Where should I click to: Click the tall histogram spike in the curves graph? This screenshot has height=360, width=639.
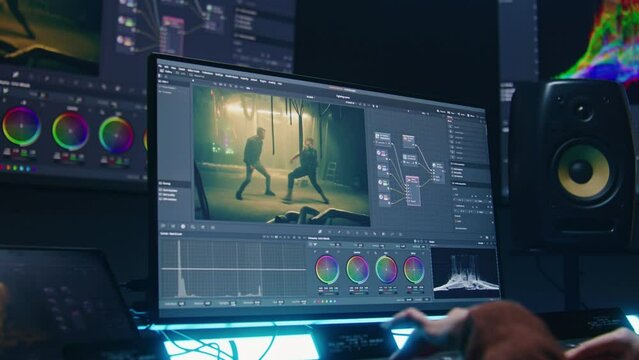point(179,267)
